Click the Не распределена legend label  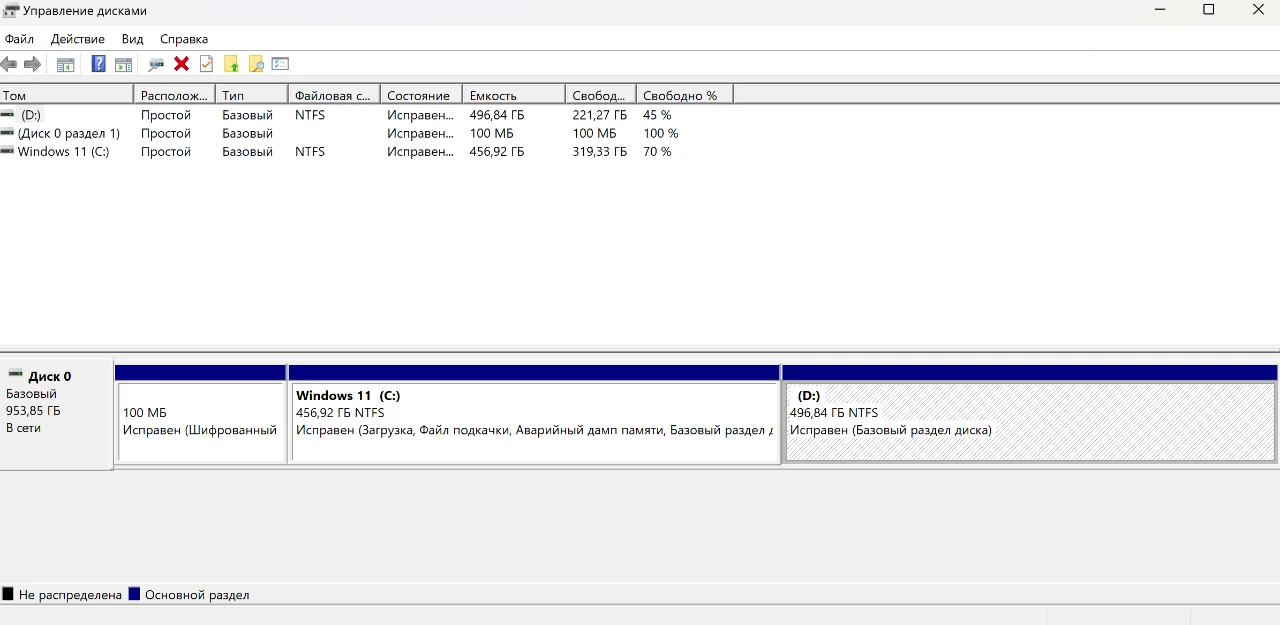tap(70, 594)
